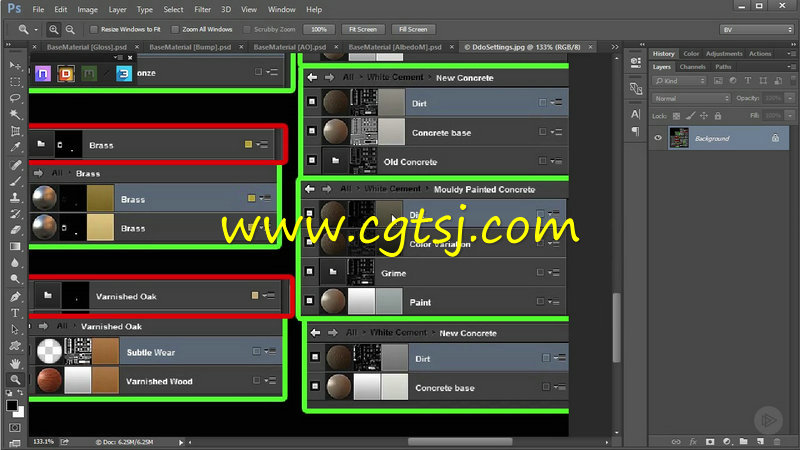Select the Brush tool
This screenshot has width=800, height=450.
15,181
